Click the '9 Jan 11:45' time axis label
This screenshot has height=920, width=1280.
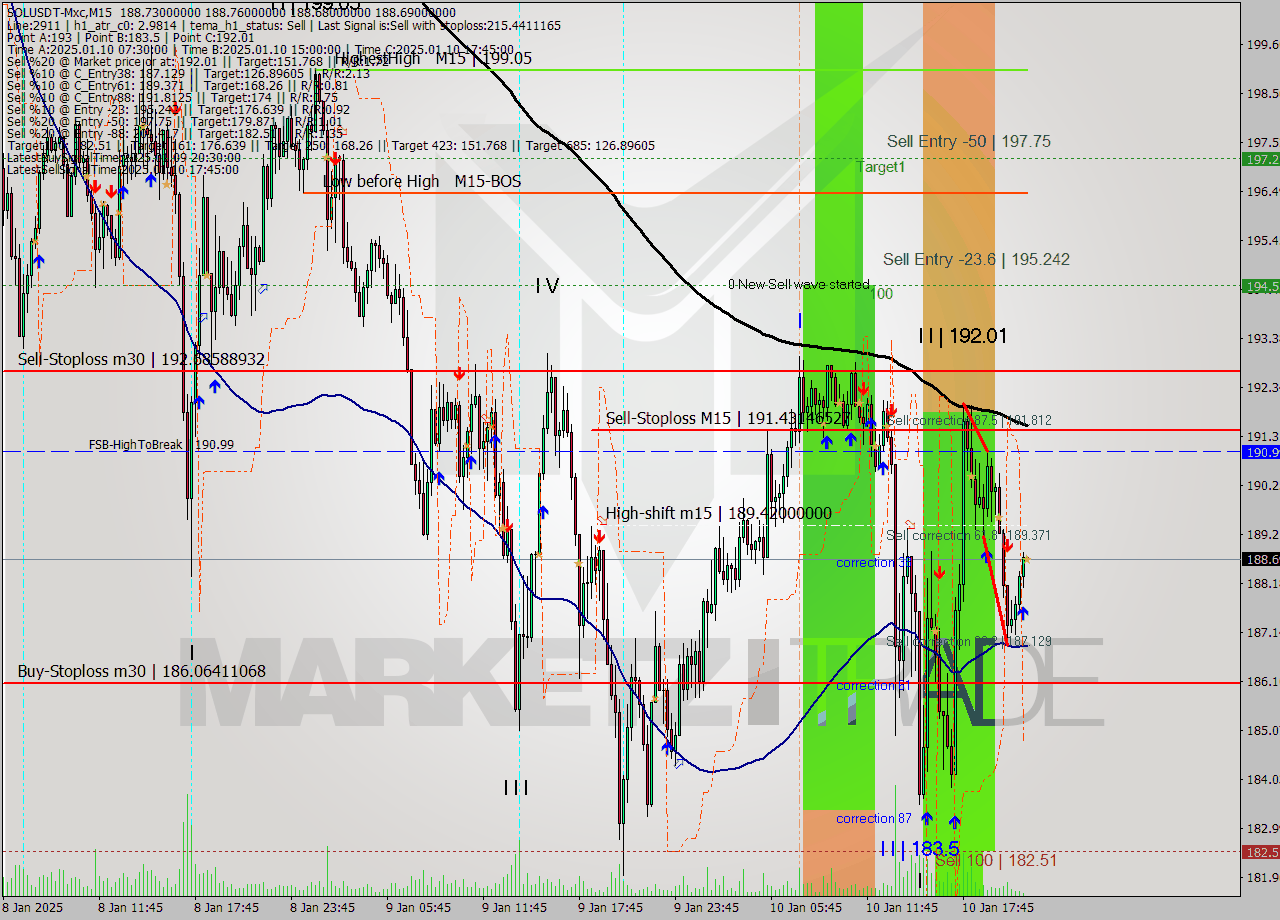point(514,908)
